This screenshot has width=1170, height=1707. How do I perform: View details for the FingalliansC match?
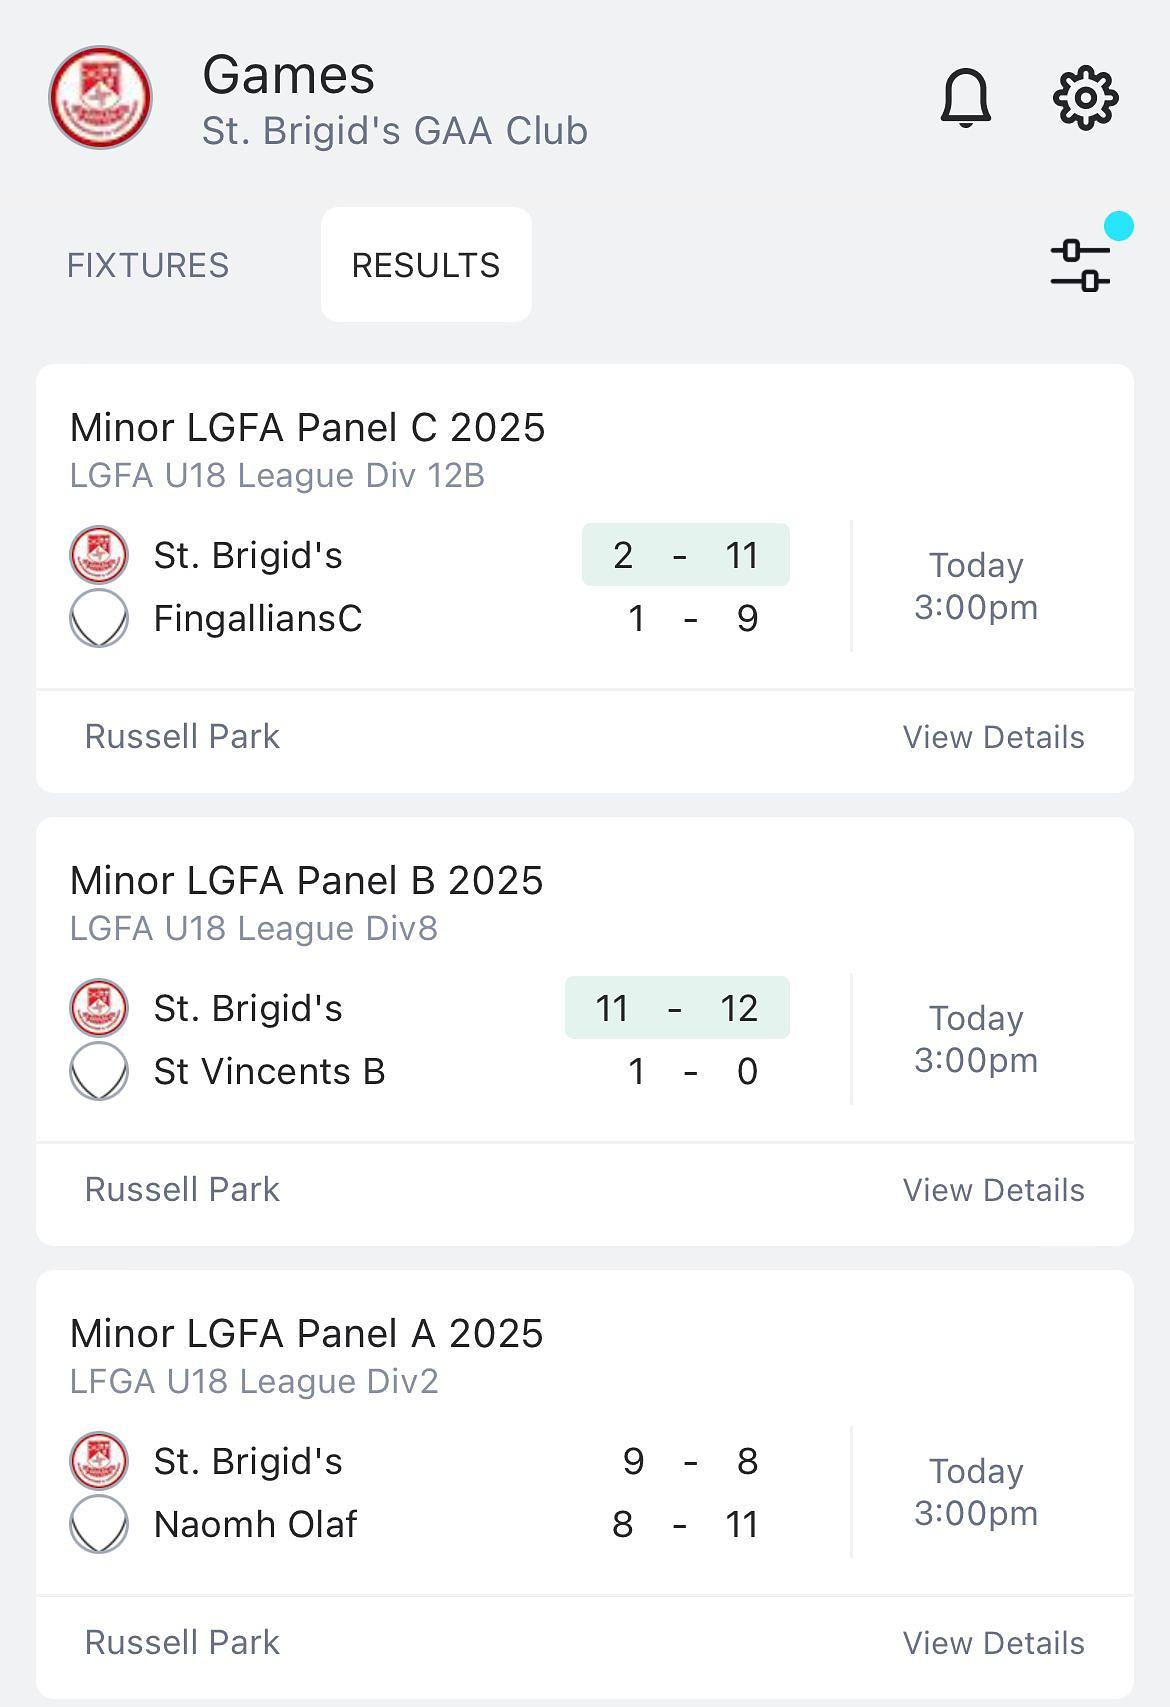(993, 737)
